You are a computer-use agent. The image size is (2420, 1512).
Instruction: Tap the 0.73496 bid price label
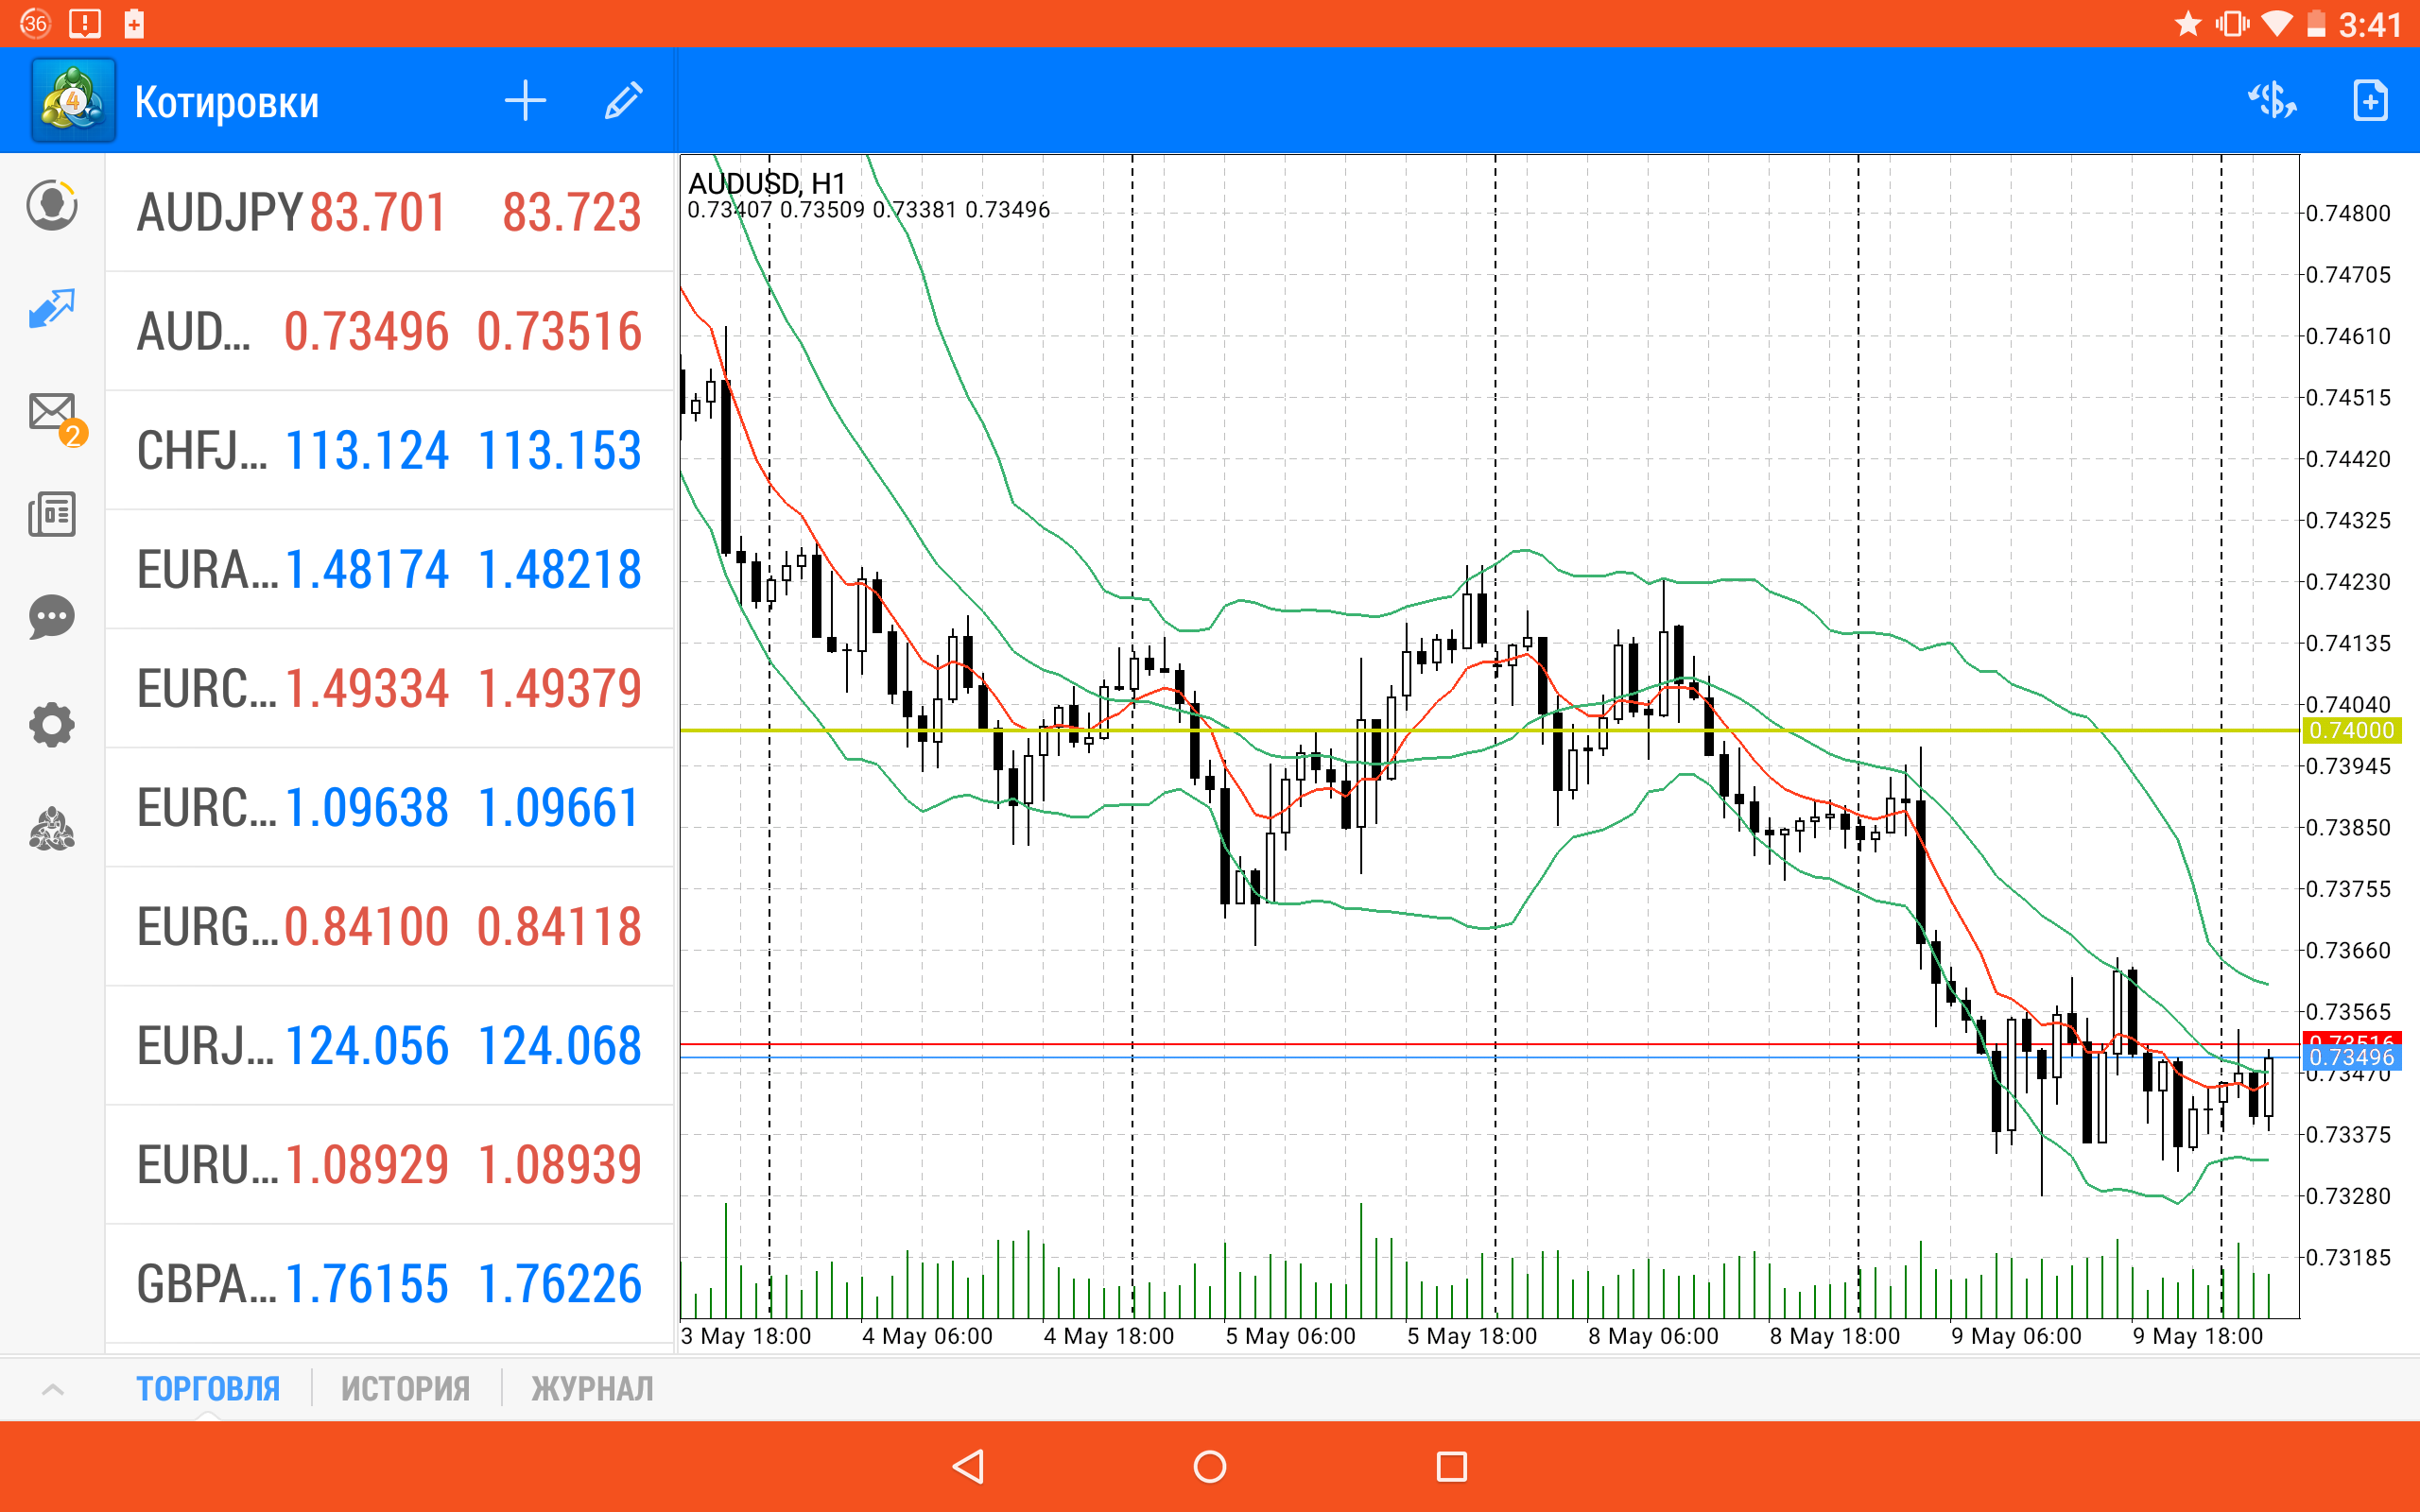(2351, 1057)
